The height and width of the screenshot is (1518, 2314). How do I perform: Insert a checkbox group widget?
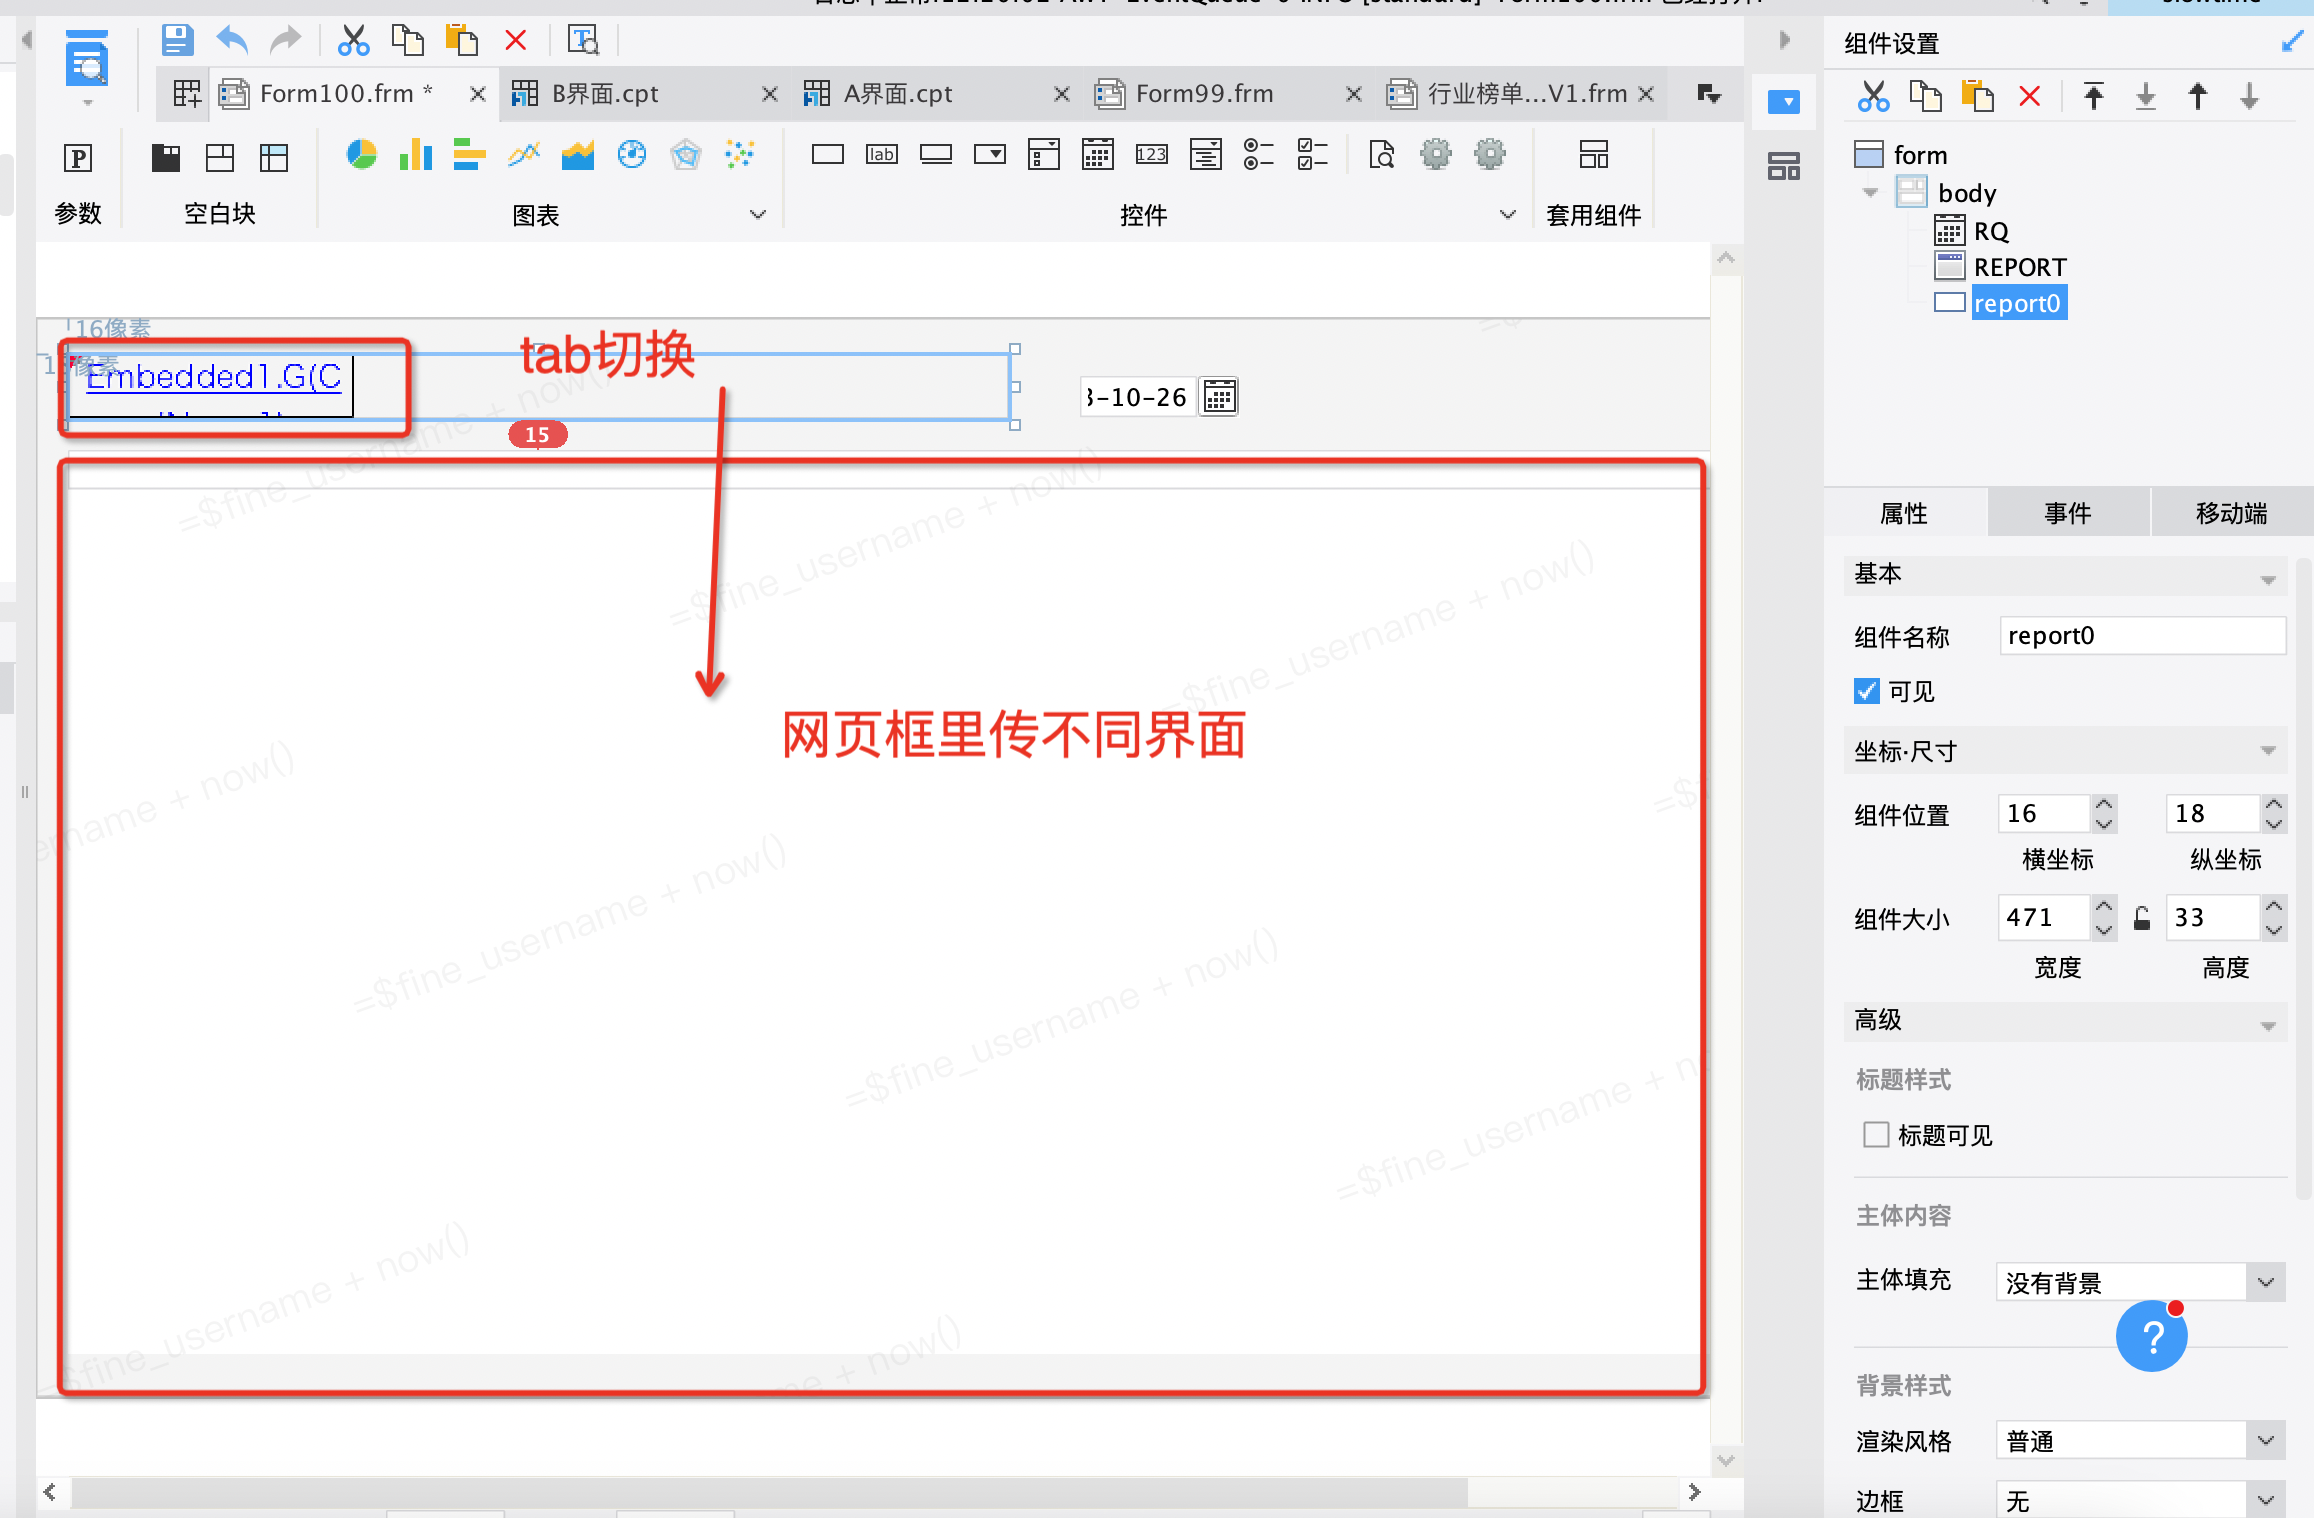tap(1313, 154)
